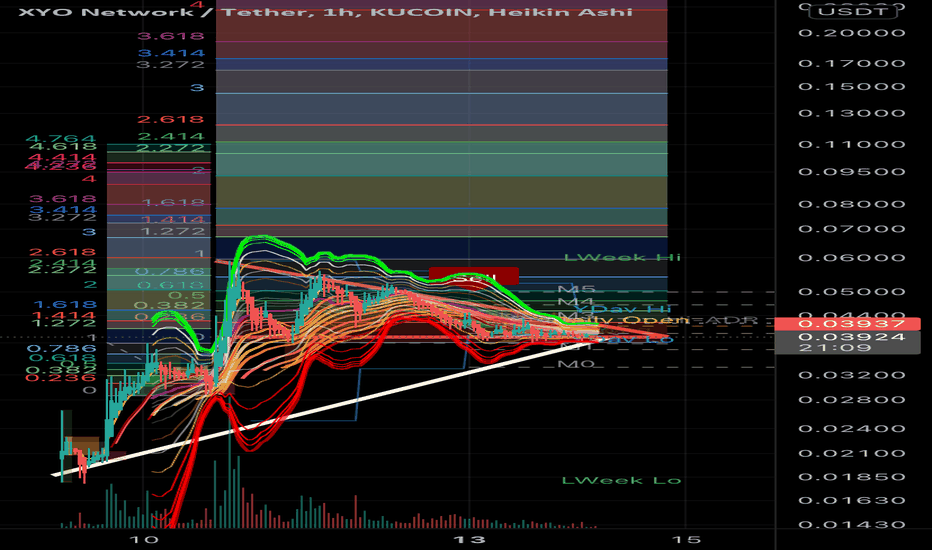Click date 10 on the time axis
Viewport: 932px width, 550px height.
coord(144,540)
